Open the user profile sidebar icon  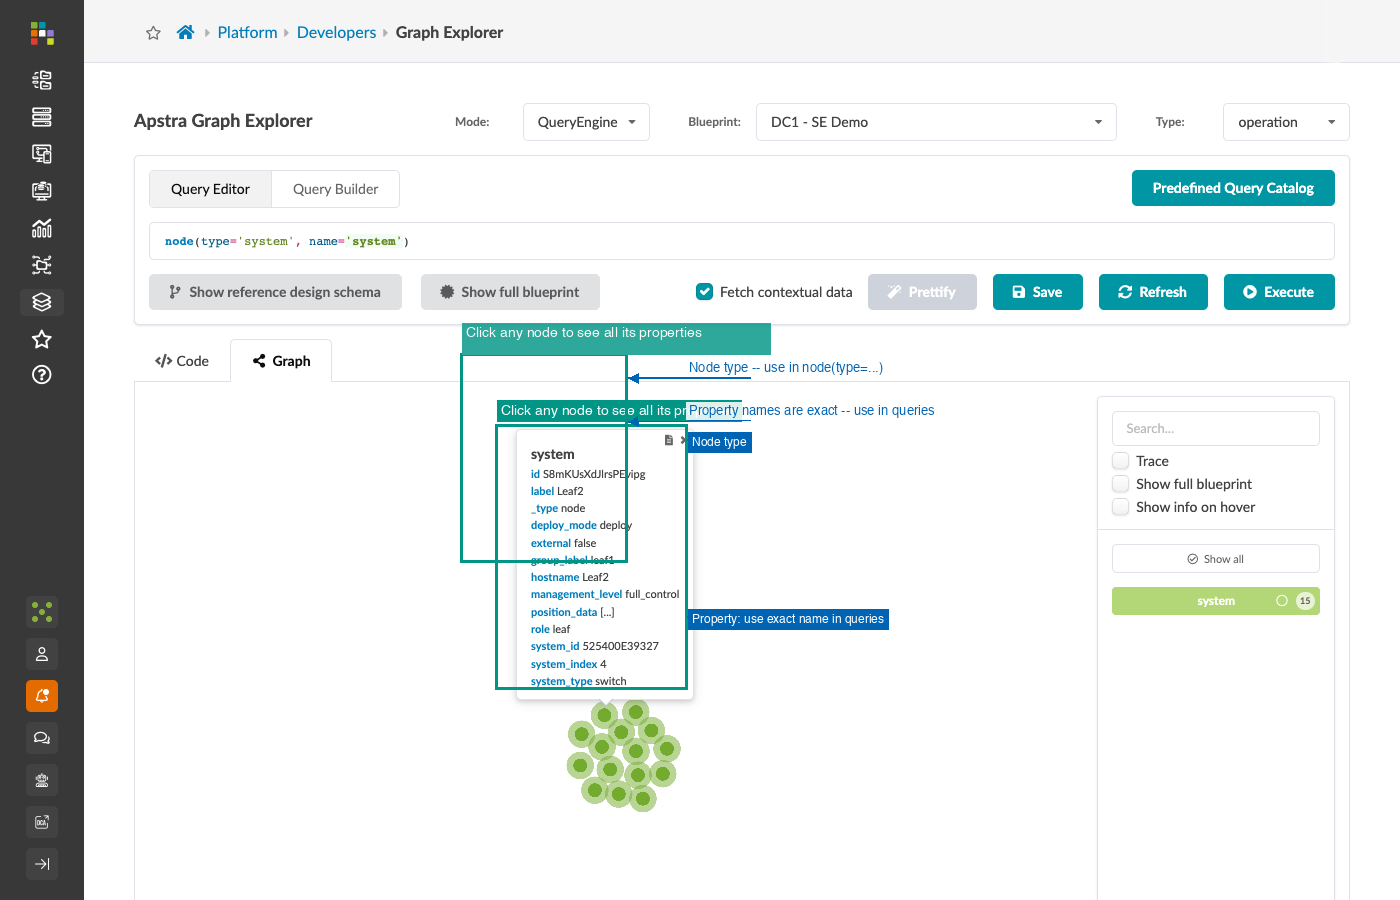42,654
